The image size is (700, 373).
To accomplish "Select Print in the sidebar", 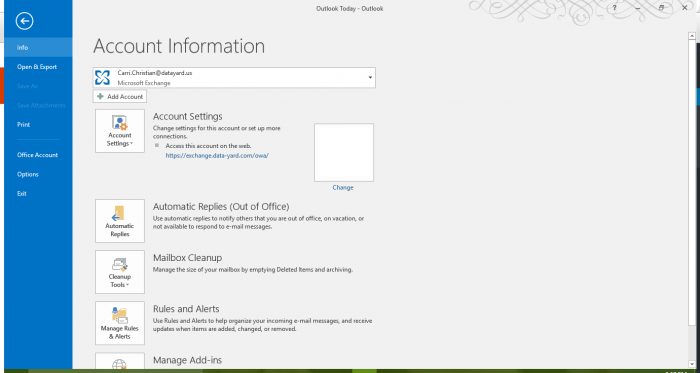I will pos(38,125).
